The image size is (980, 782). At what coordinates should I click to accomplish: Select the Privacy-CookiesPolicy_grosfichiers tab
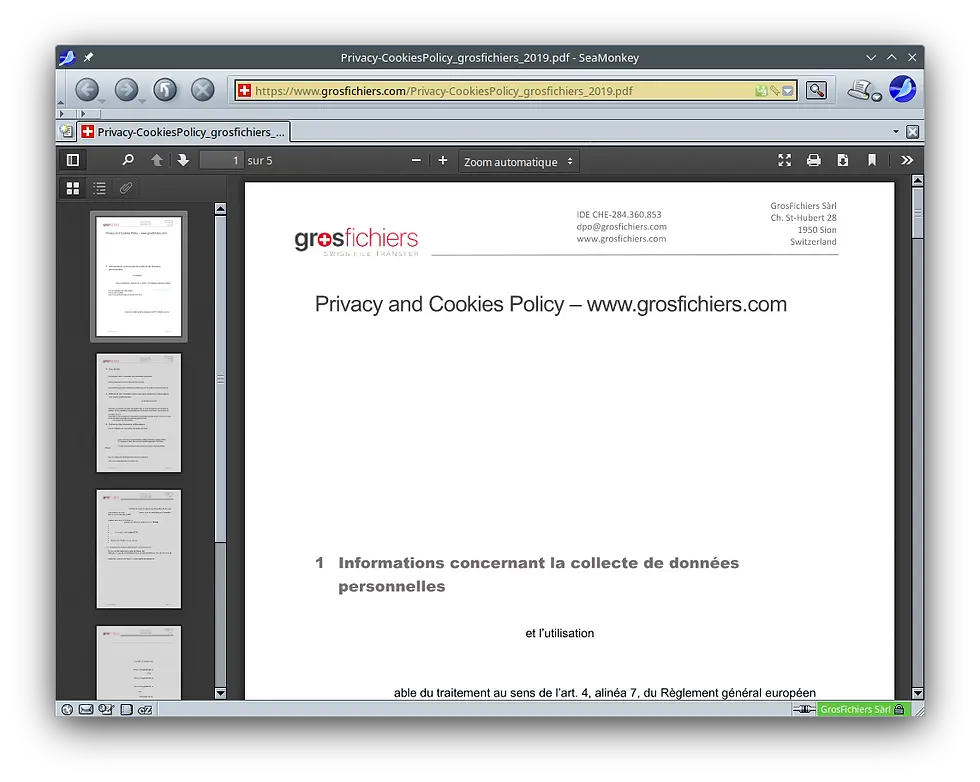coord(184,132)
